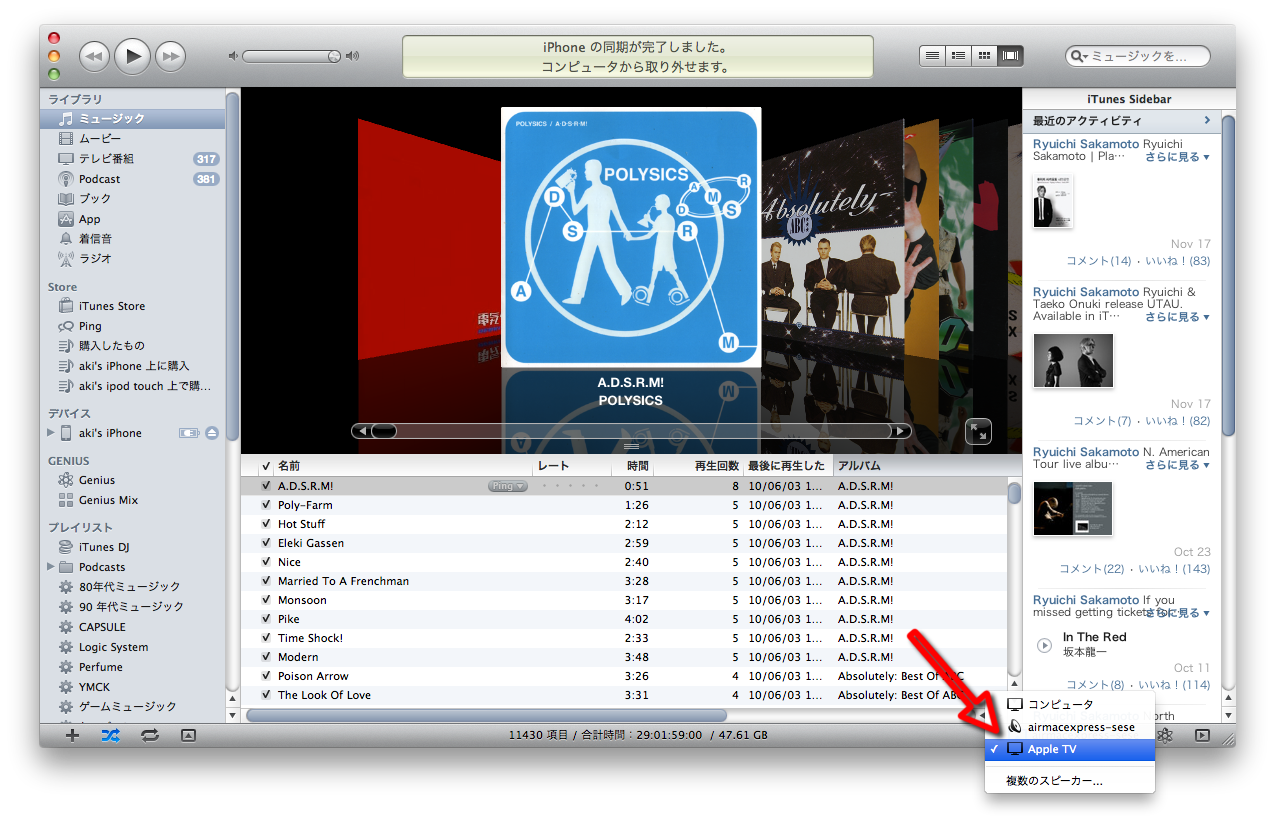Add a new playlist with the plus icon
This screenshot has width=1276, height=820.
[72, 735]
